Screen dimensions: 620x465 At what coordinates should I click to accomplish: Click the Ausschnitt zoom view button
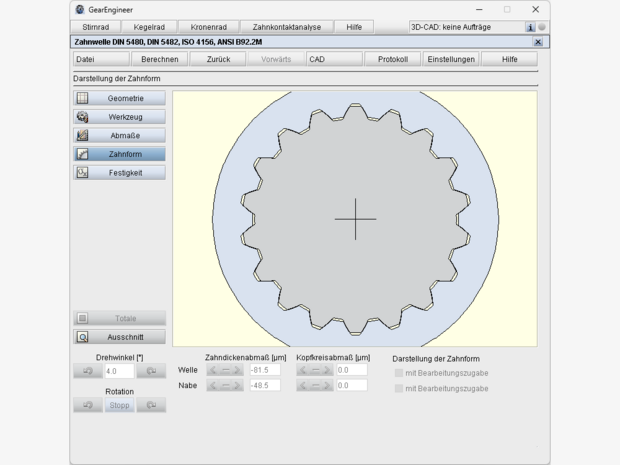[119, 337]
